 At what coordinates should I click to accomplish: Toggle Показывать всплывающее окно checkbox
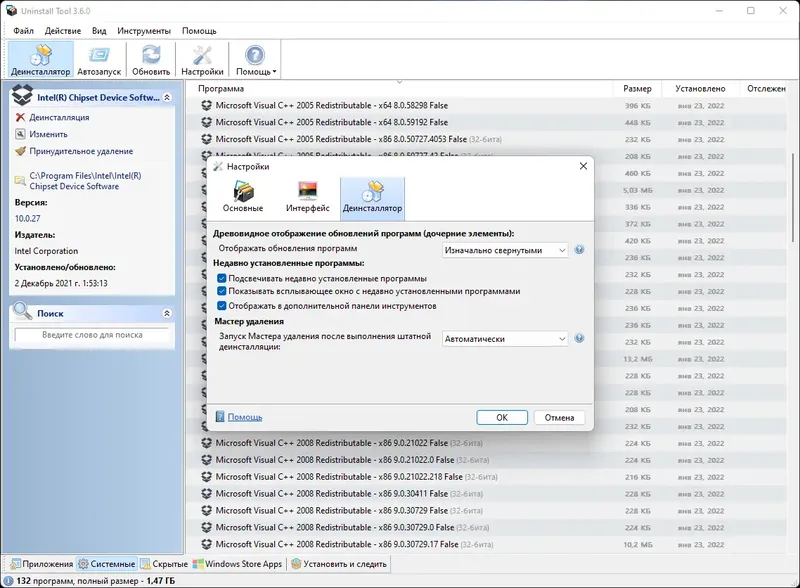point(221,291)
